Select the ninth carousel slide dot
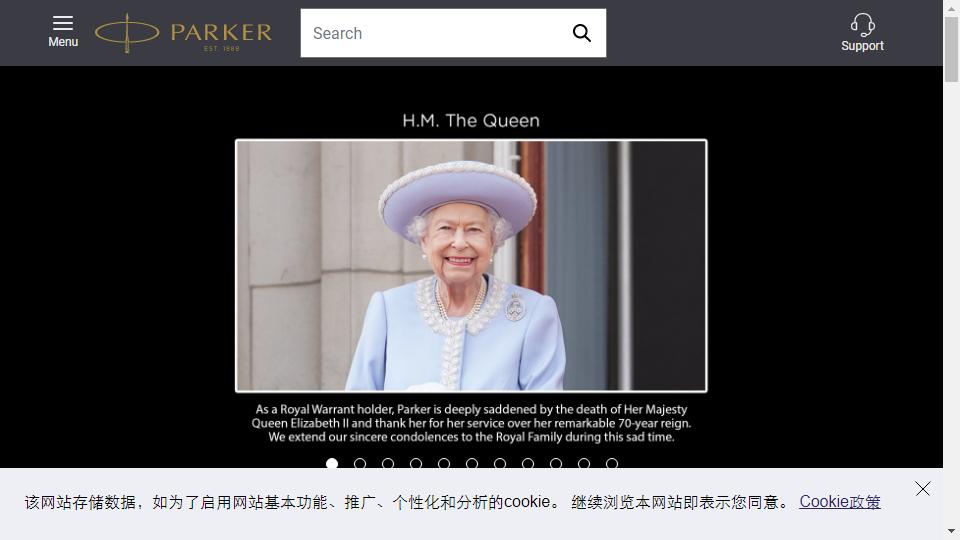The height and width of the screenshot is (540, 960). (x=556, y=463)
